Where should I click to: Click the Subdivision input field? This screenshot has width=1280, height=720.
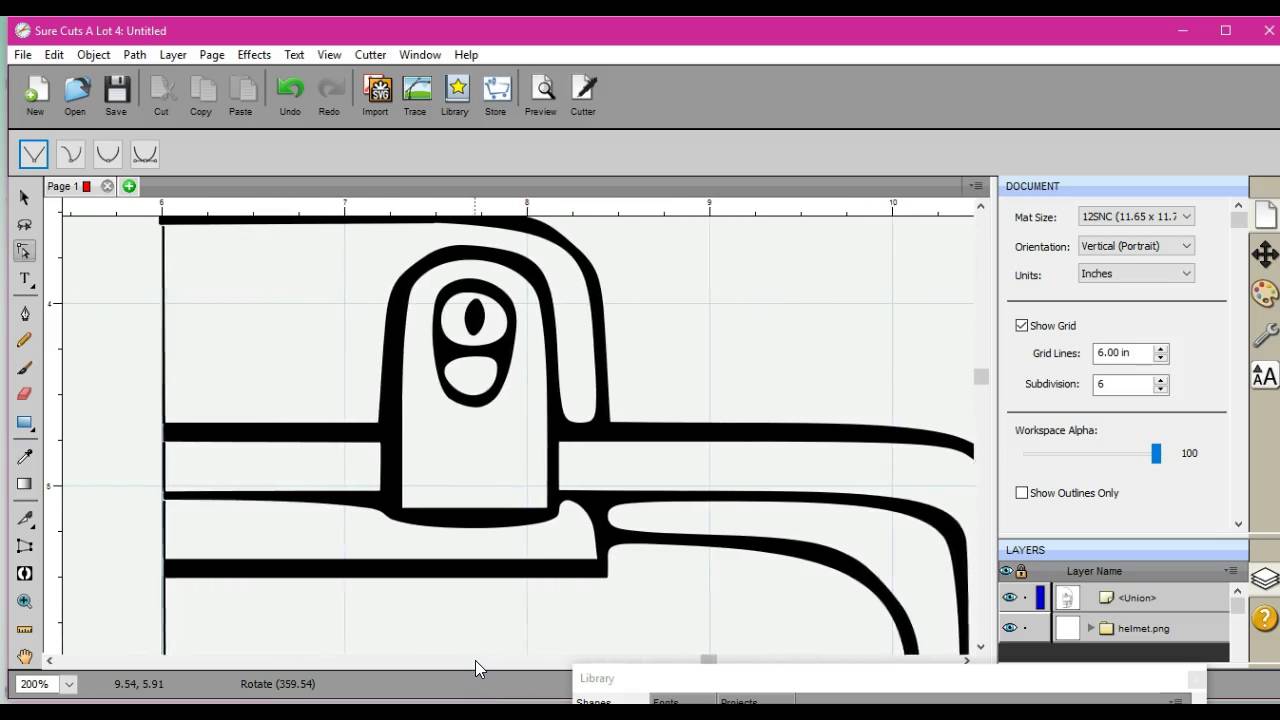click(1123, 384)
